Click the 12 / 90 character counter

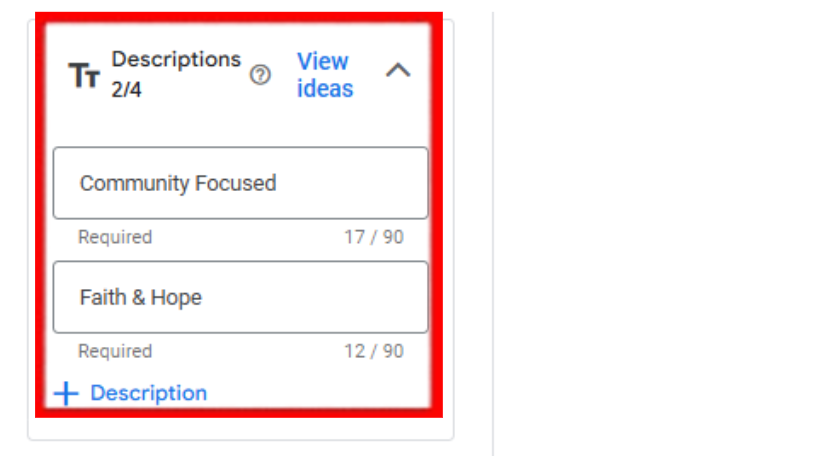point(374,351)
